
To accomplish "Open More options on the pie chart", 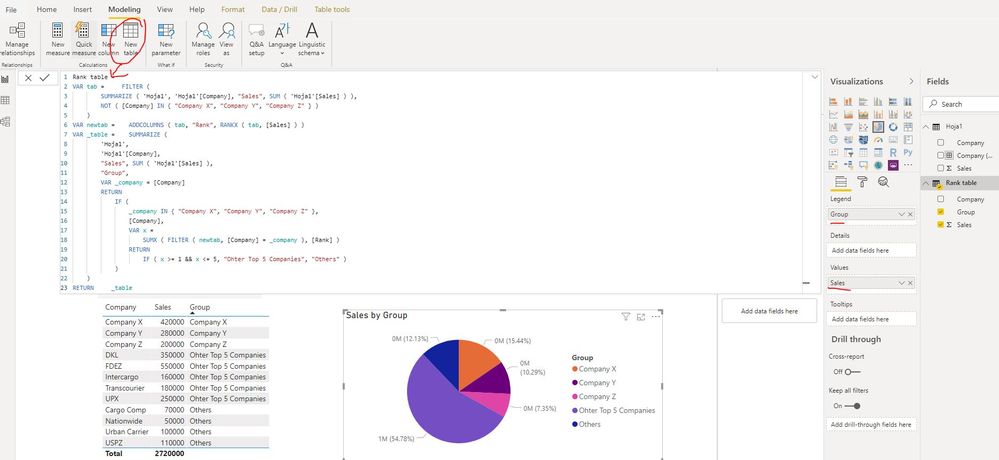I will click(656, 317).
